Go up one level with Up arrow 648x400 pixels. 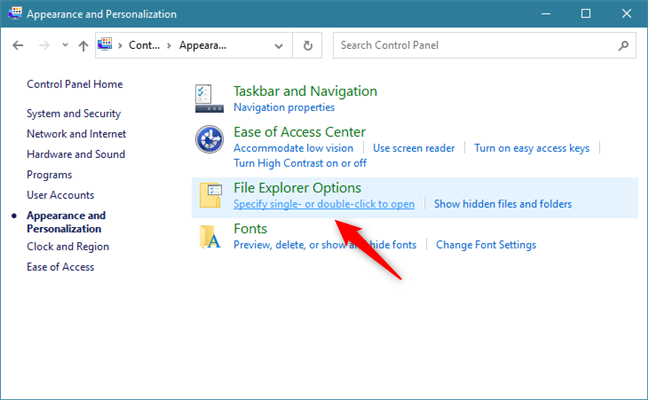click(83, 45)
